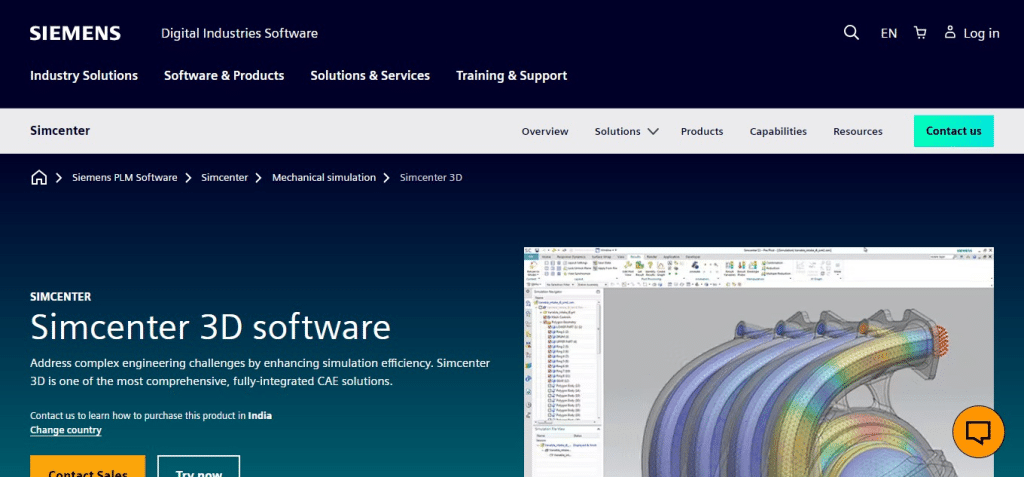Viewport: 1024px width, 477px height.
Task: Go to the Overview tab
Action: [545, 131]
